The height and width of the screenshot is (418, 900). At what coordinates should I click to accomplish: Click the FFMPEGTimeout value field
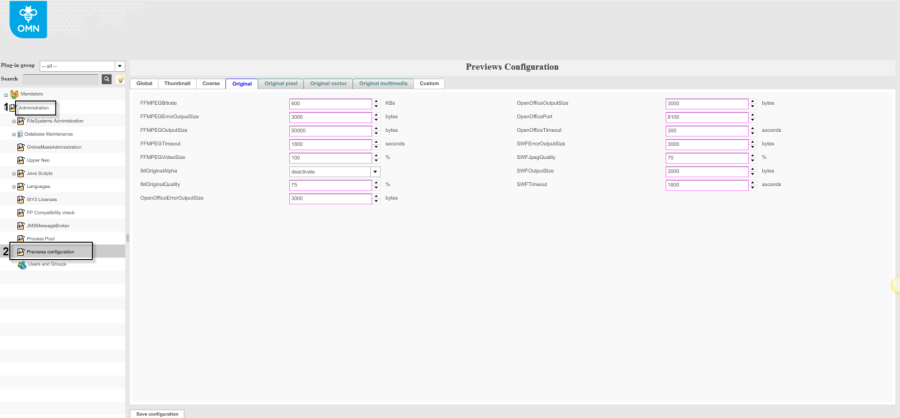coord(331,144)
